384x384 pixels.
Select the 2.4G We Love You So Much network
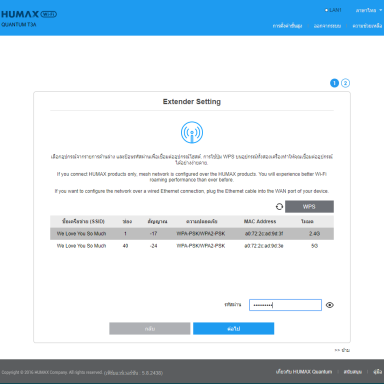[x=192, y=234]
